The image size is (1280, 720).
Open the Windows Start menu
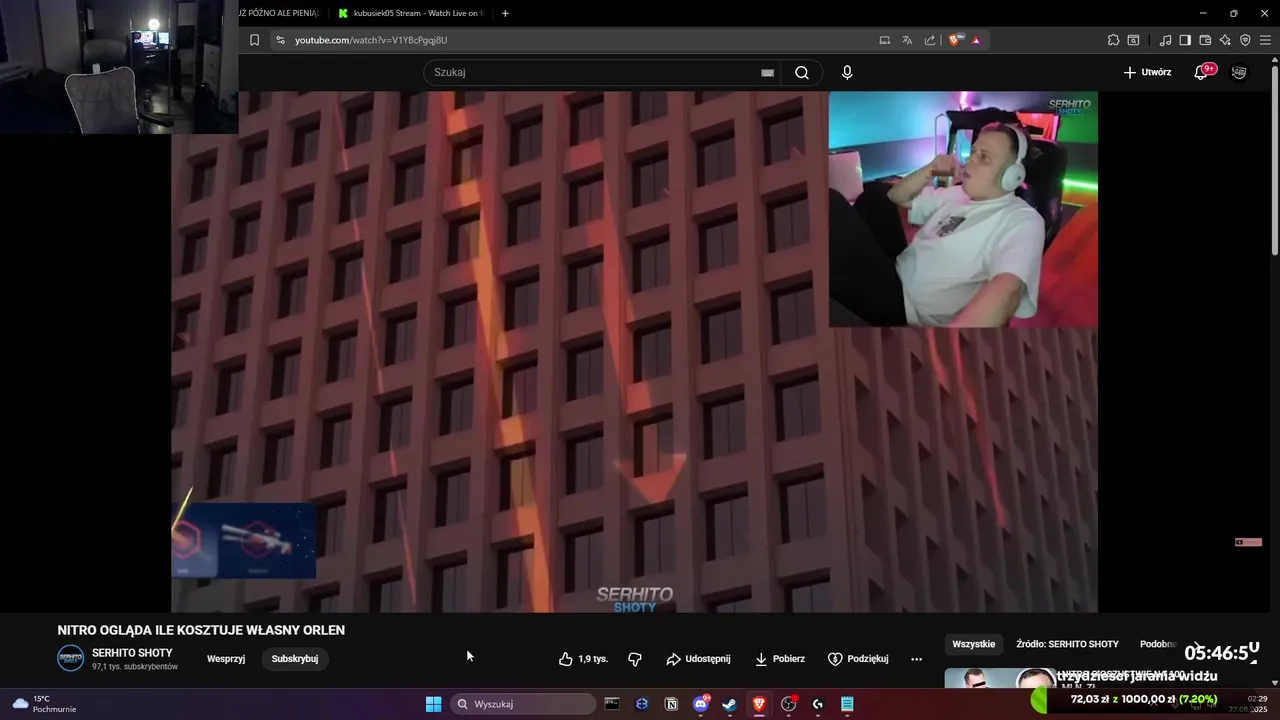433,704
